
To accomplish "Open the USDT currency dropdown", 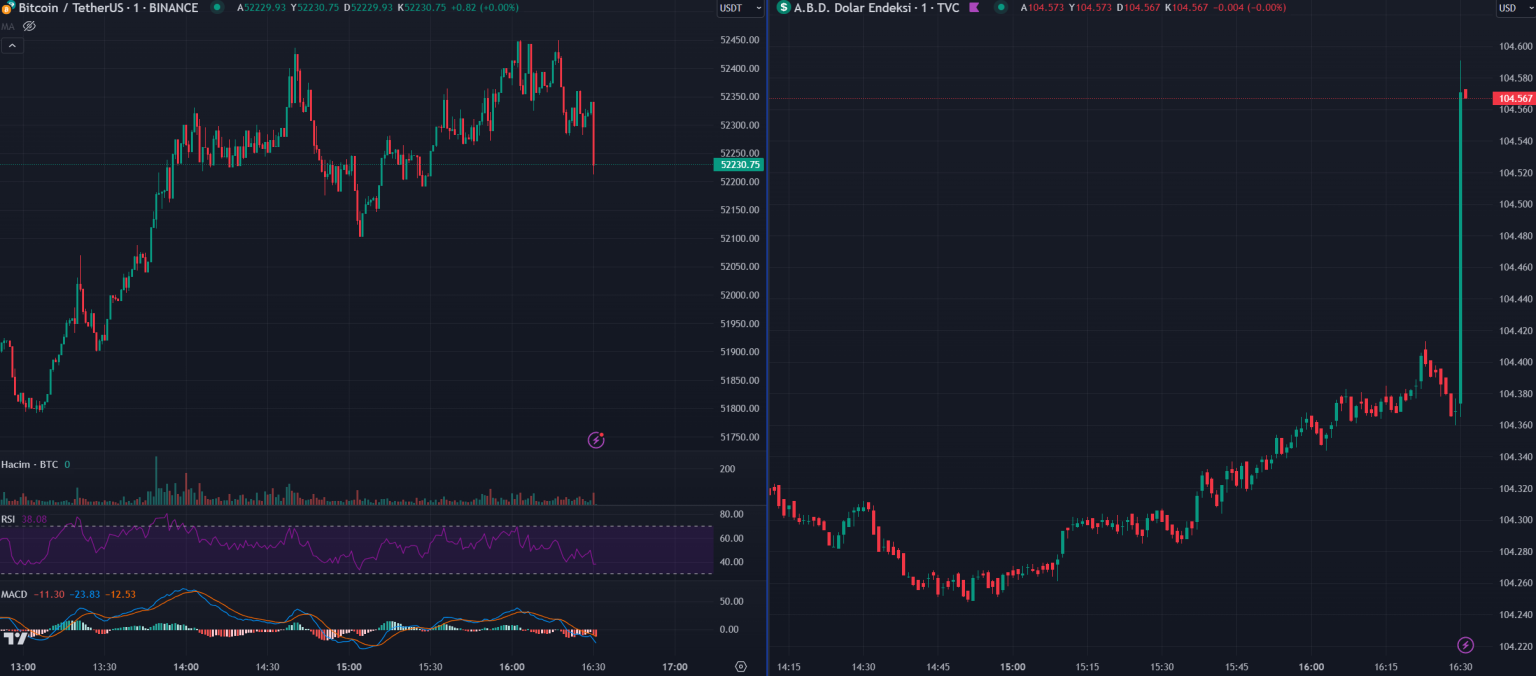I will point(740,8).
